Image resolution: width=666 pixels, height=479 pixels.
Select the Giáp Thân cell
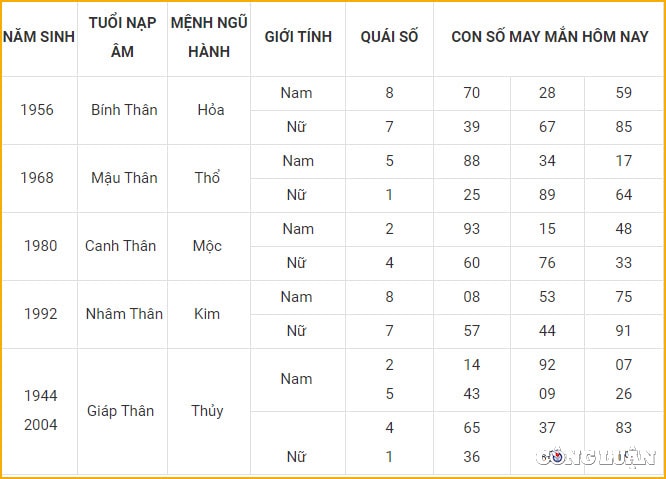point(121,411)
